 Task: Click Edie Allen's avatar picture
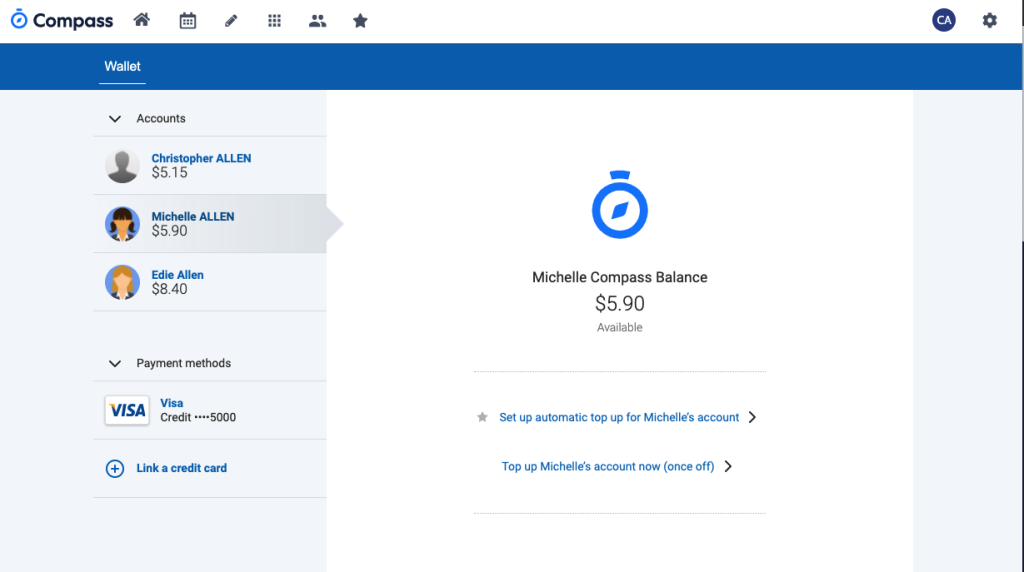pos(122,282)
